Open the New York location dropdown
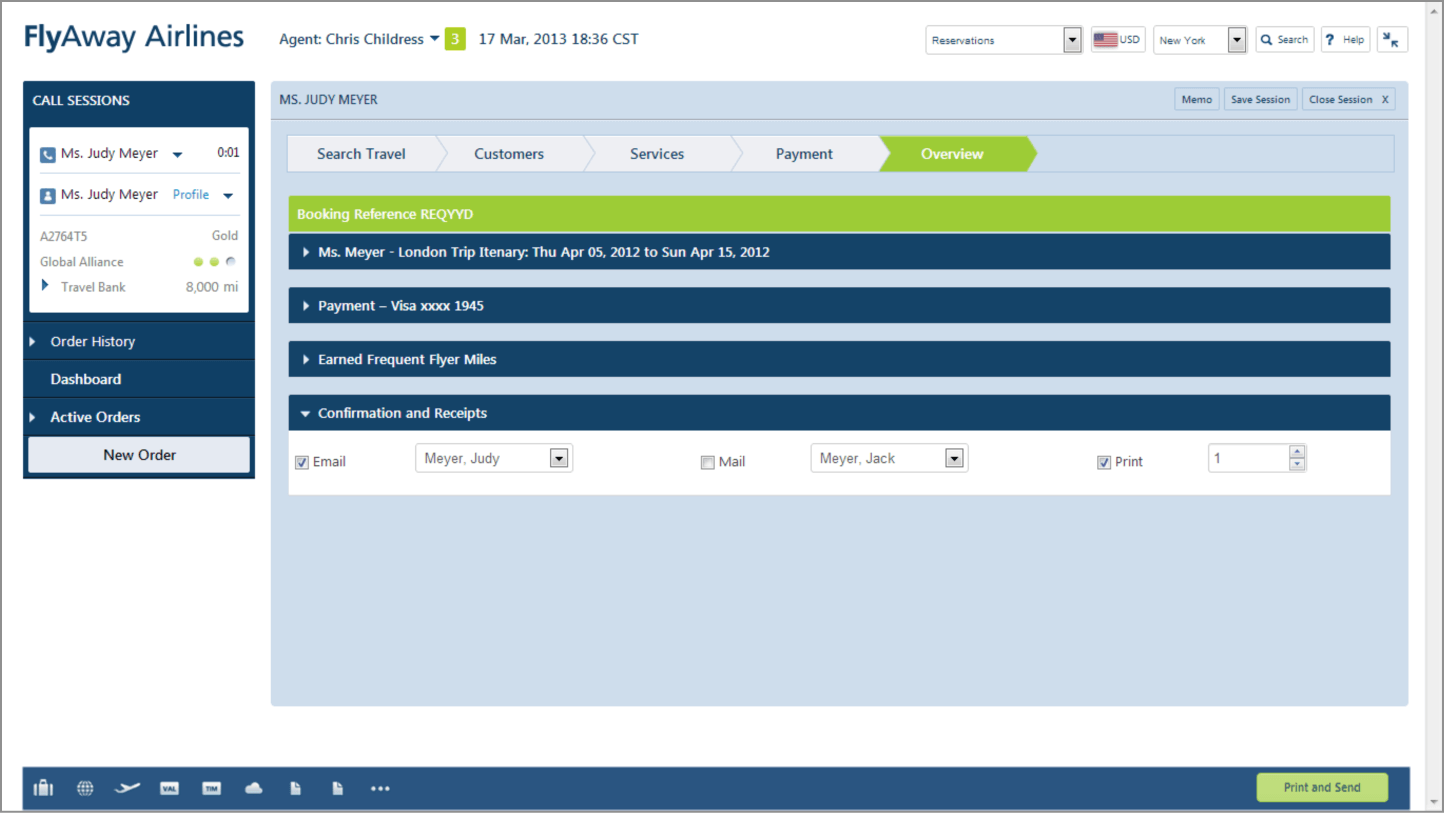The height and width of the screenshot is (814, 1444). (1236, 40)
